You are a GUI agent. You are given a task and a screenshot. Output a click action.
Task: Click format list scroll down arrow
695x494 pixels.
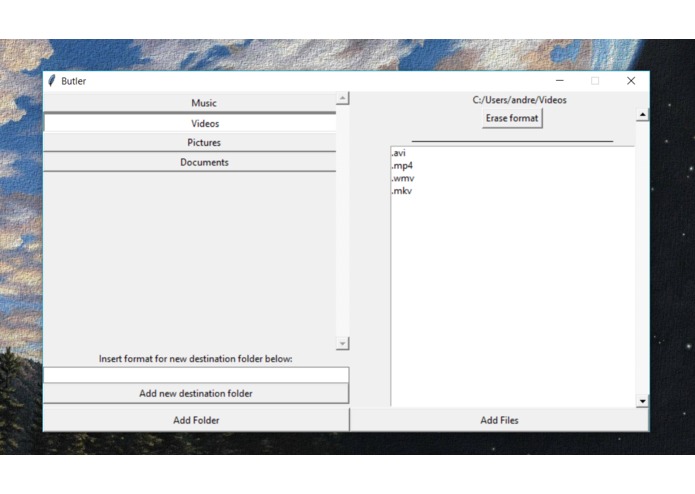[642, 401]
